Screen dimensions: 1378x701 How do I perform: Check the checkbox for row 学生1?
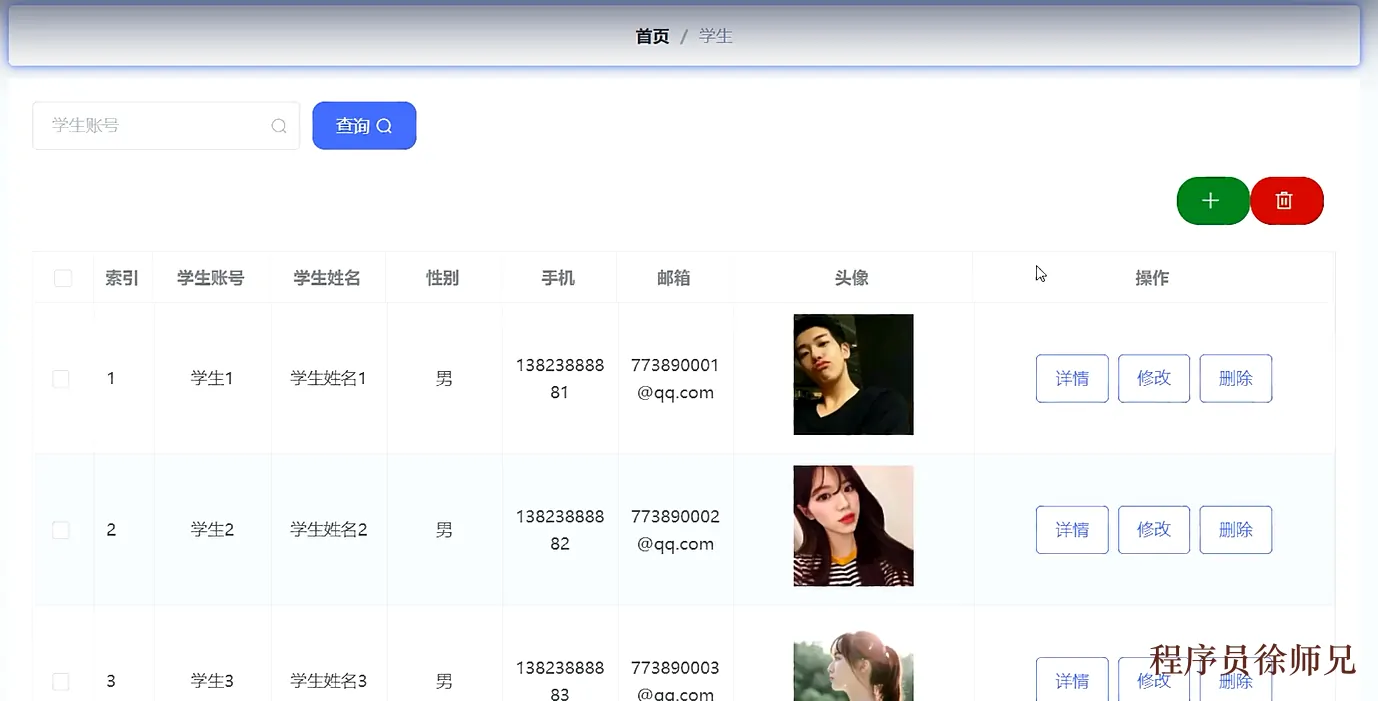click(61, 379)
